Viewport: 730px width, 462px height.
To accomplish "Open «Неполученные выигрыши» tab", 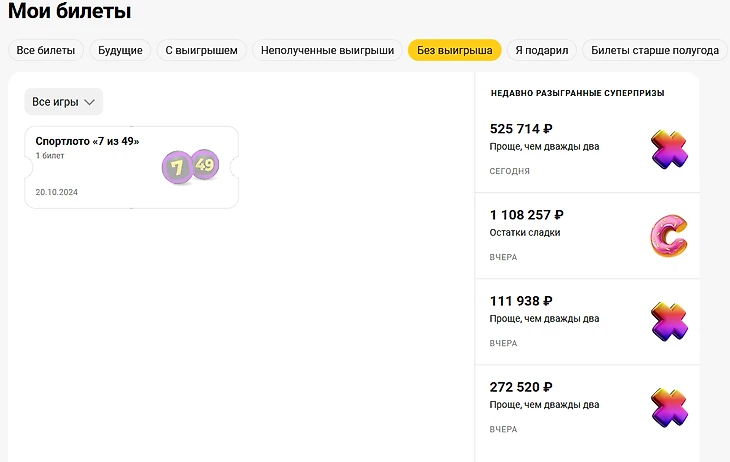I will (x=328, y=50).
